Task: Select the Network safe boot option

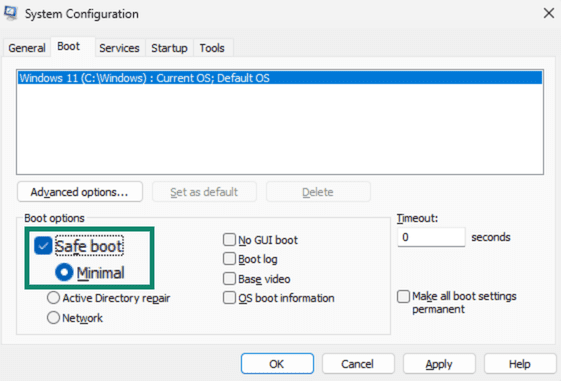Action: point(54,317)
